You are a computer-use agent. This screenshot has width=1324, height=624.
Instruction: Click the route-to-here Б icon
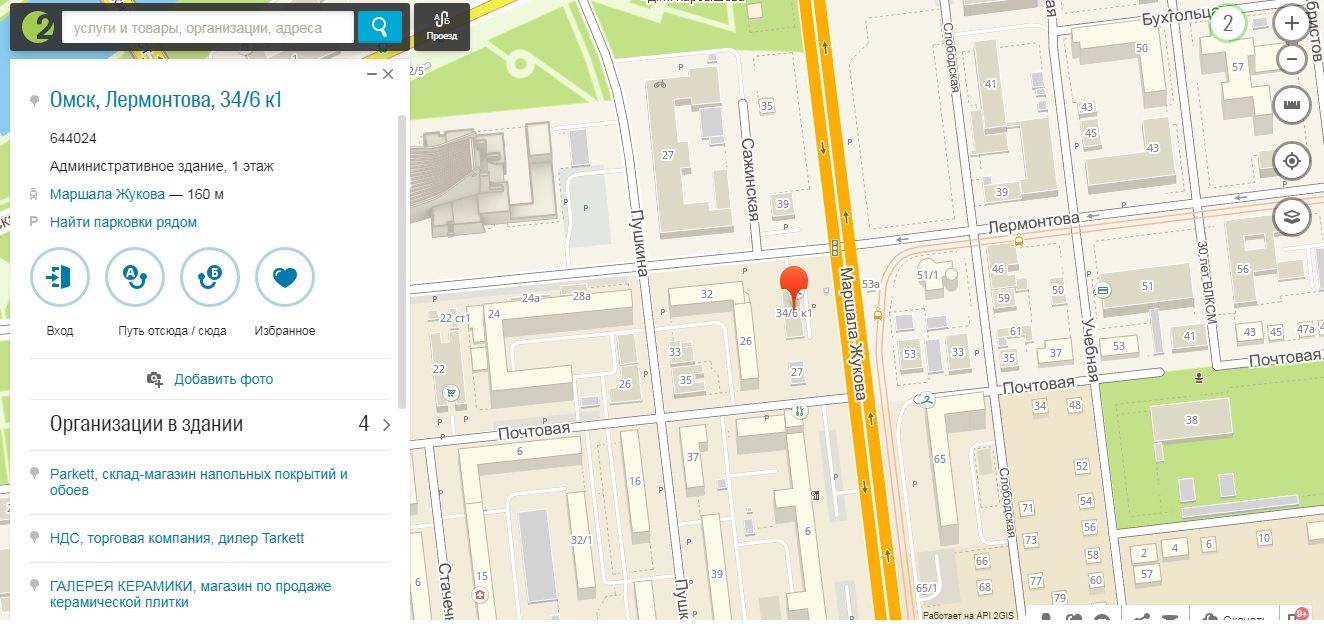(x=210, y=278)
